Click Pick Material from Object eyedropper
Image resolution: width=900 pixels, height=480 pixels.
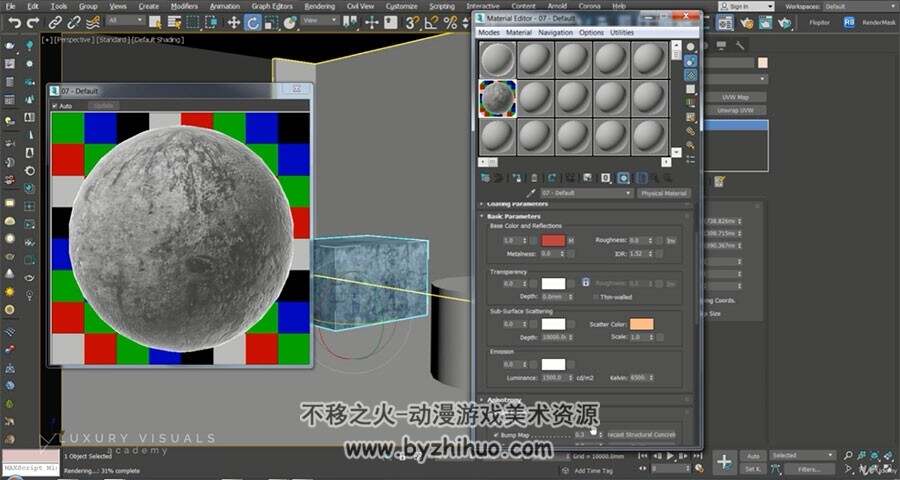[x=532, y=193]
